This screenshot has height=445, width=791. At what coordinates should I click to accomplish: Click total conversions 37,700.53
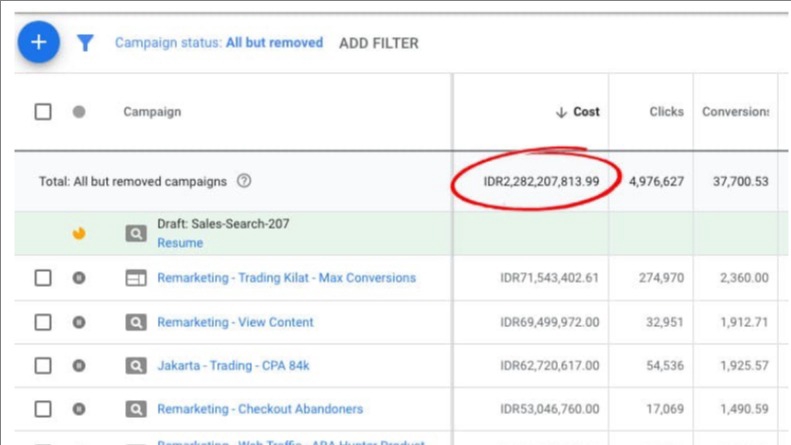741,181
